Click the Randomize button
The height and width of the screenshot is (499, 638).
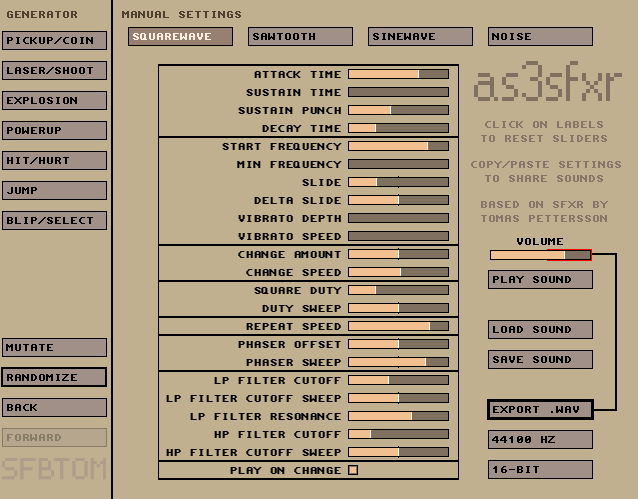point(55,377)
